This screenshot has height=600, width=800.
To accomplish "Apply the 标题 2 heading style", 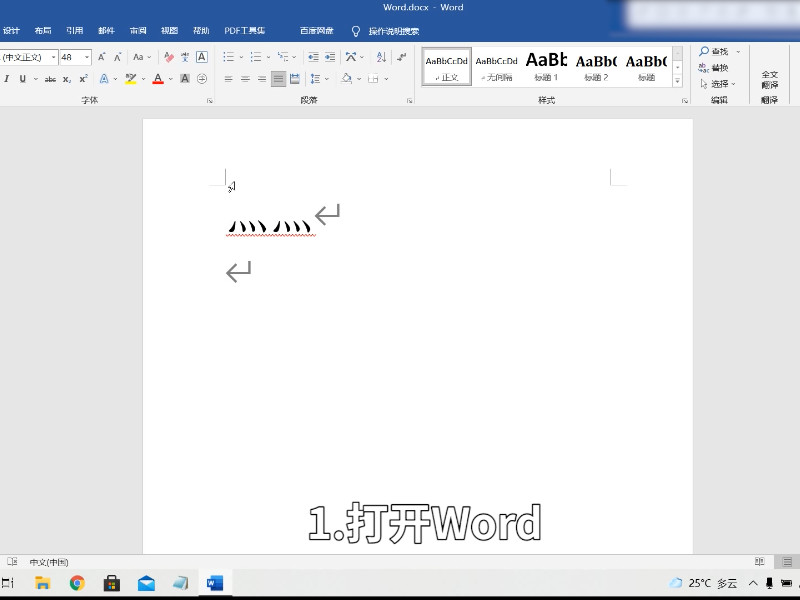I will (596, 66).
